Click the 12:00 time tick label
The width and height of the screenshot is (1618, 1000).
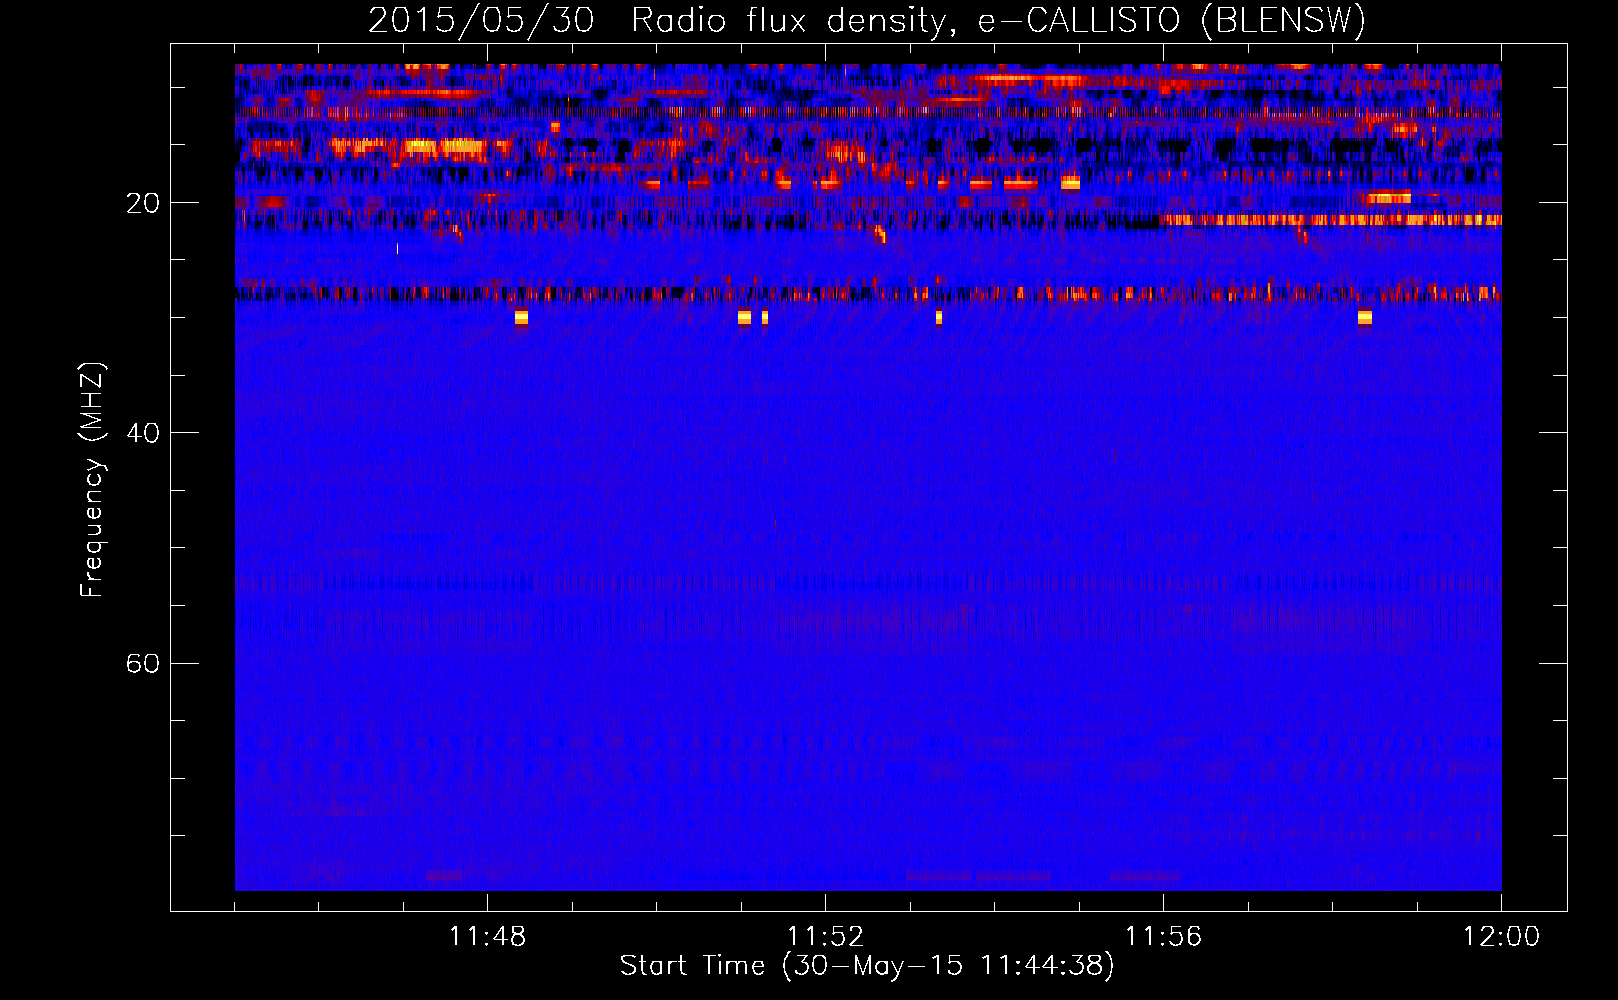(1501, 937)
